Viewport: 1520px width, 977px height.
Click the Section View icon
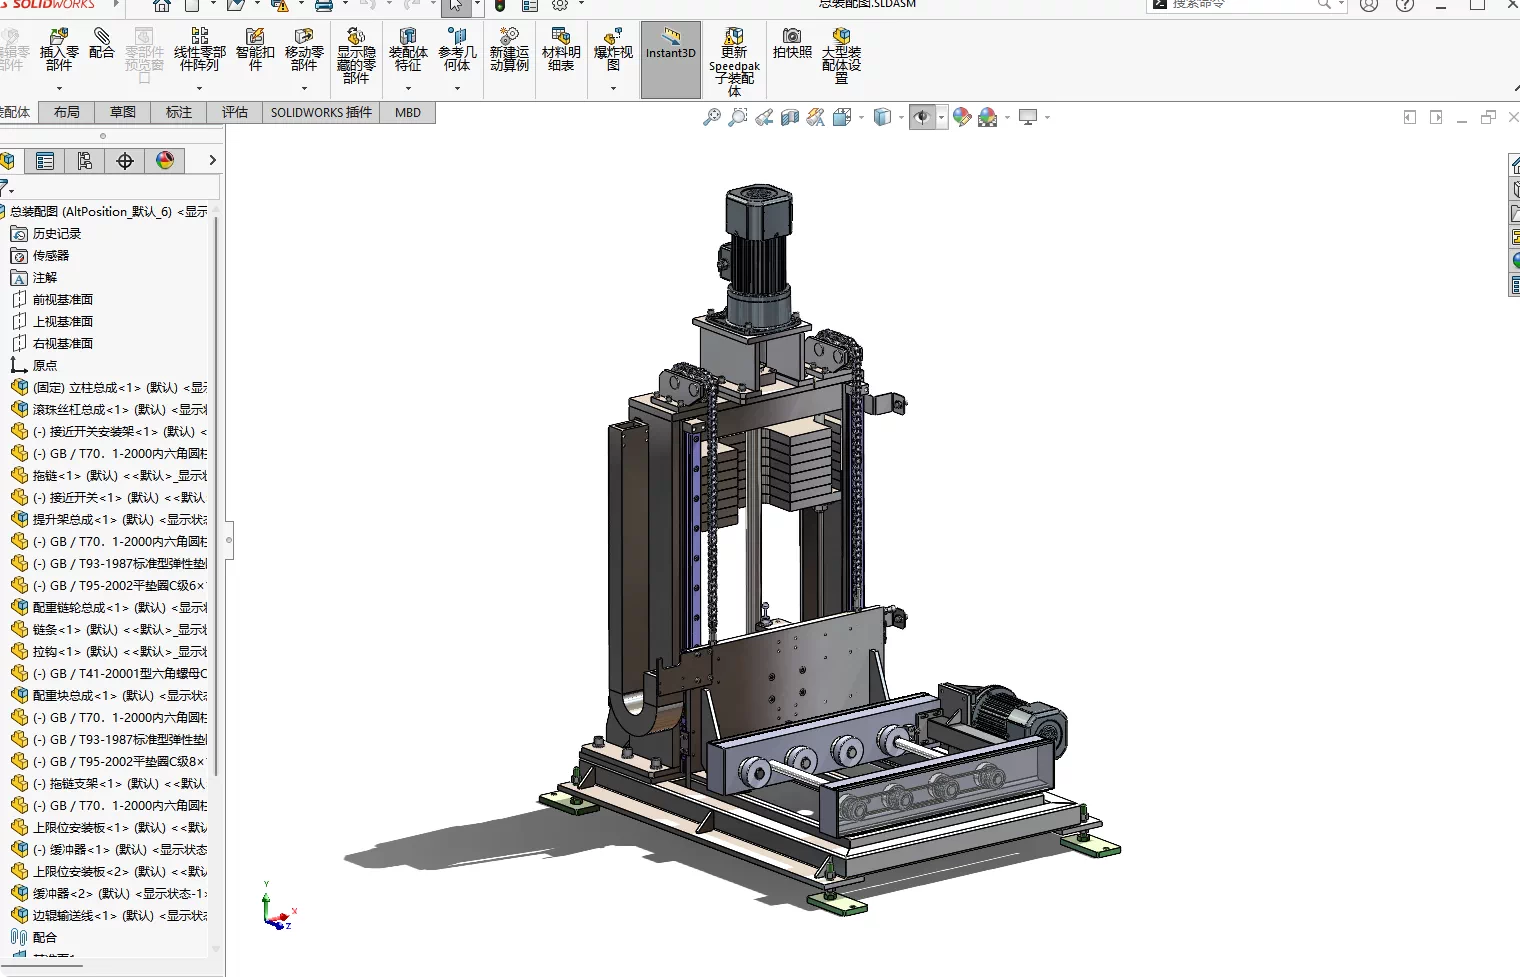coord(790,117)
